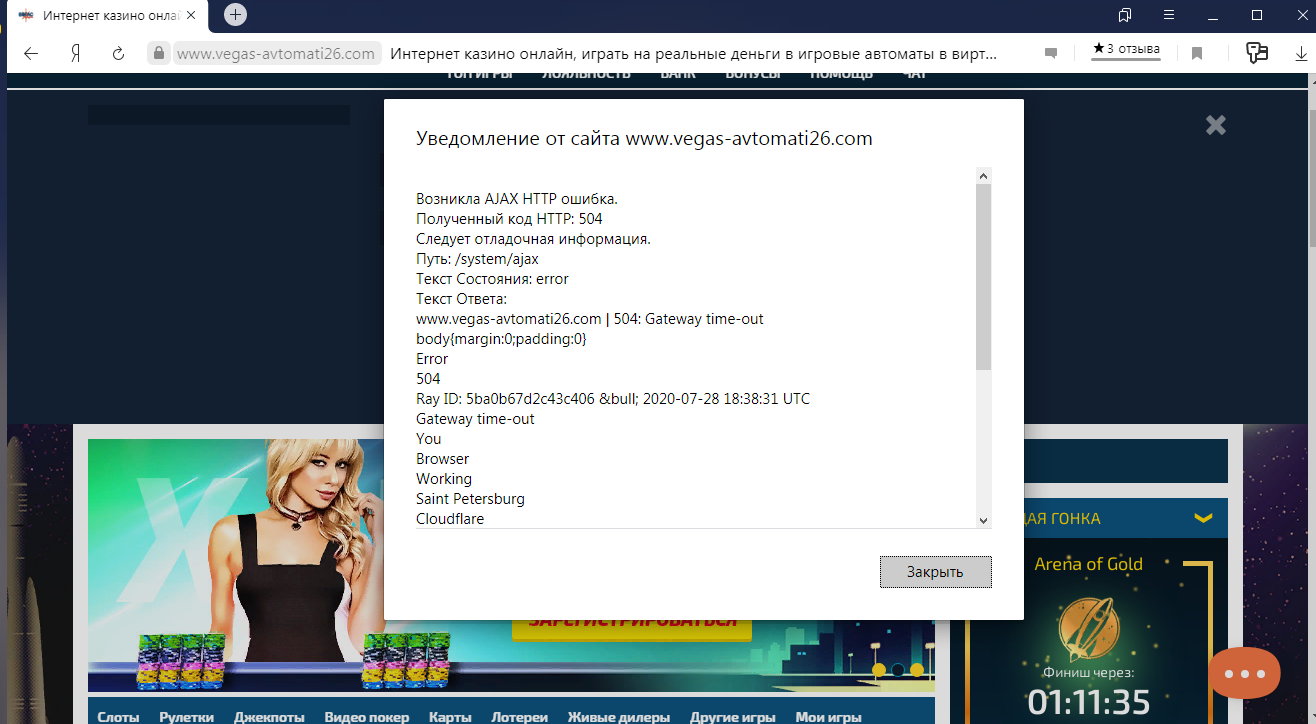Click the dialog scrollbar up arrow

[x=983, y=176]
